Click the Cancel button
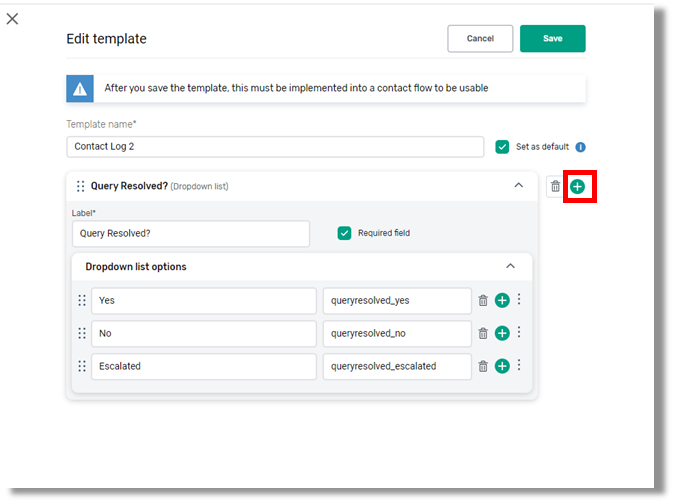Image resolution: width=674 pixels, height=503 pixels. coord(480,38)
